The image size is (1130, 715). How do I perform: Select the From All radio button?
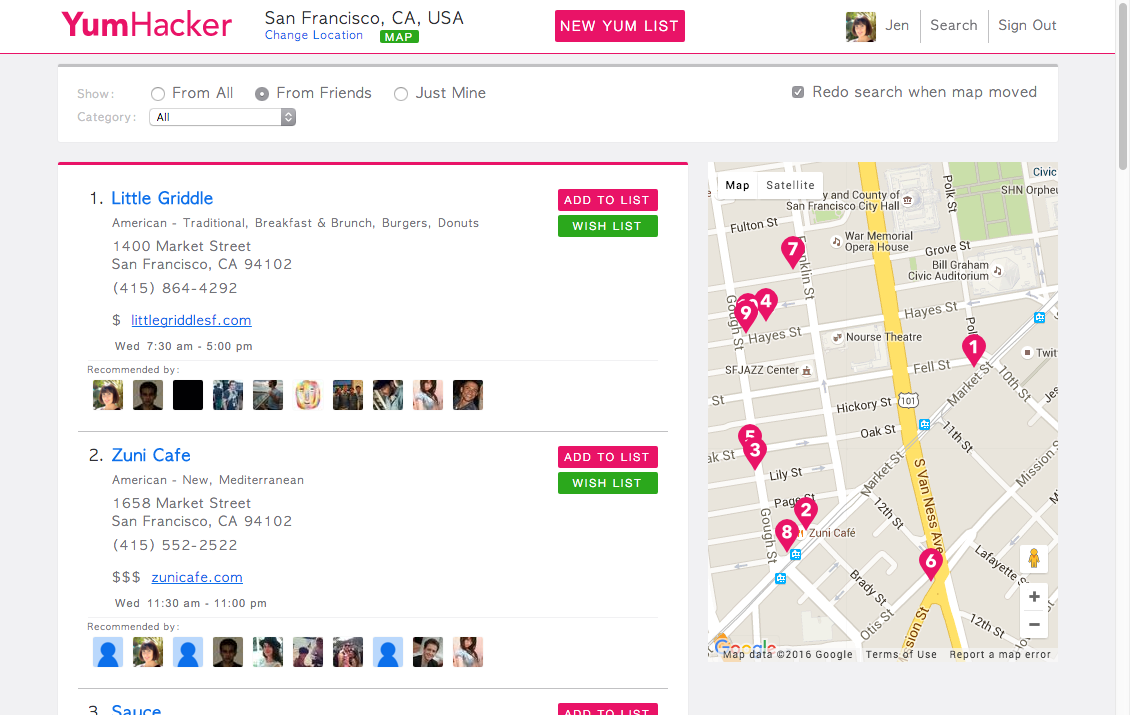click(158, 94)
